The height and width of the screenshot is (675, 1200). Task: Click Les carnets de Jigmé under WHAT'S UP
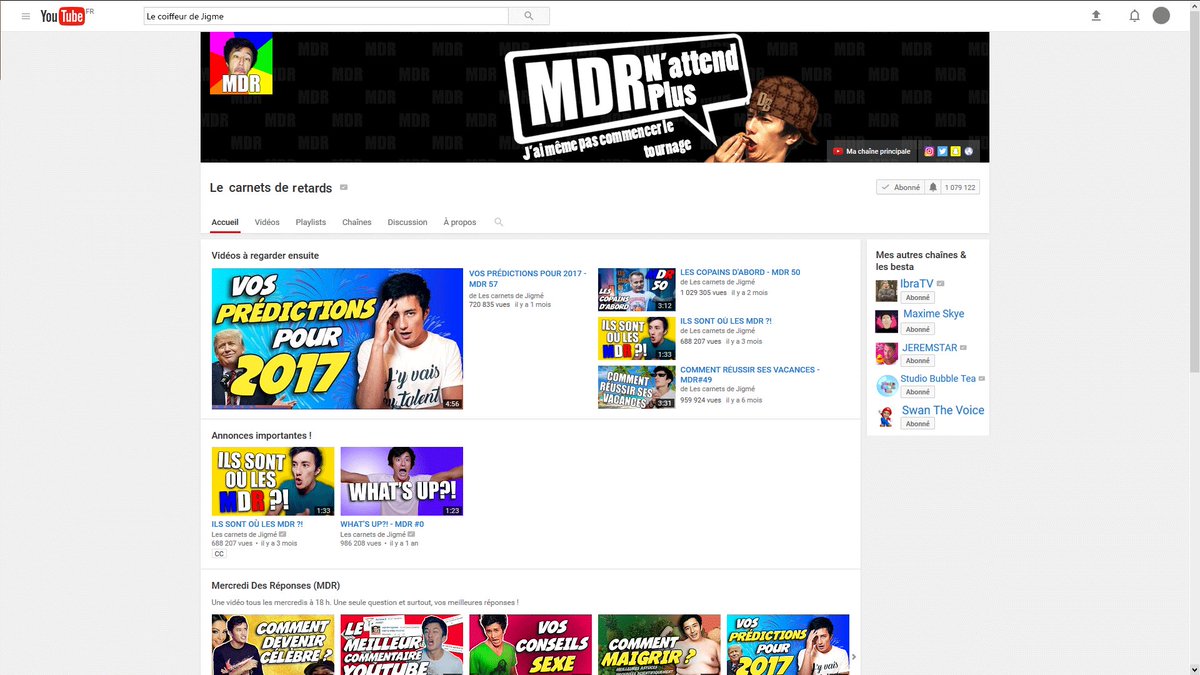374,534
